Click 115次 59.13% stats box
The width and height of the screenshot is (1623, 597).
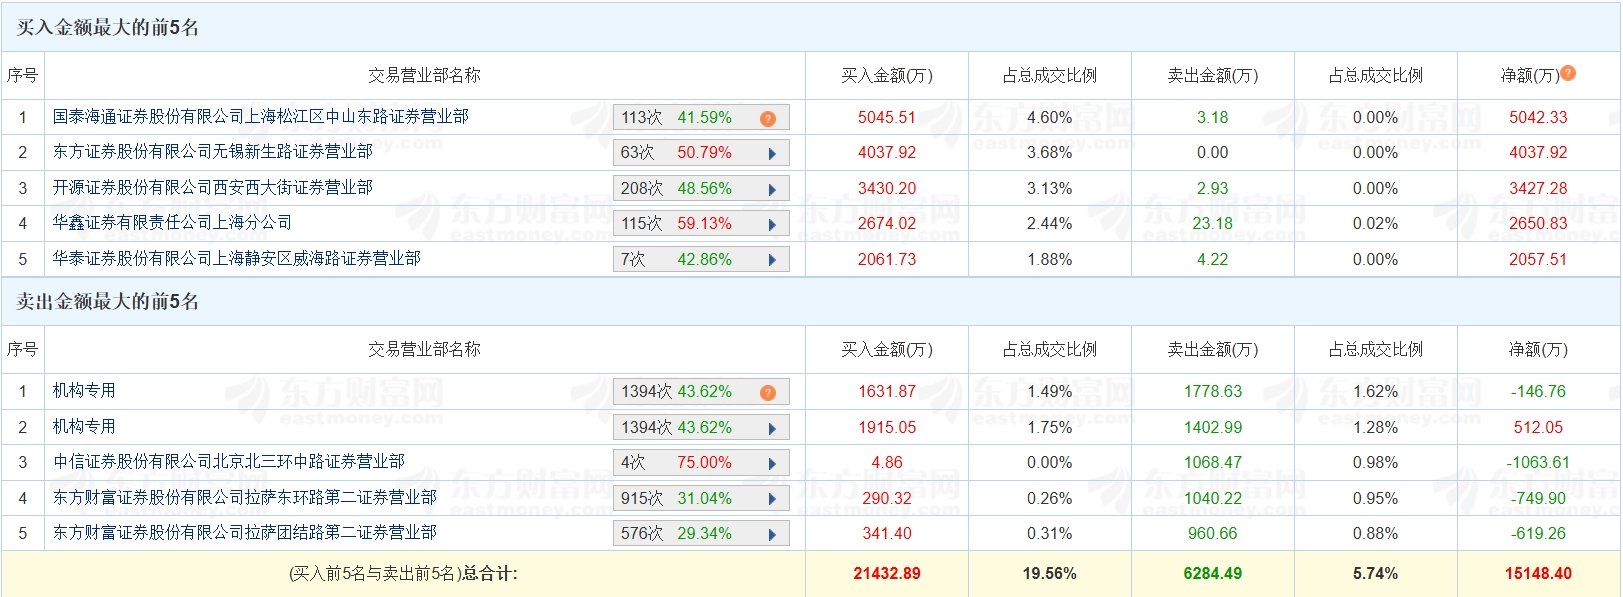click(x=701, y=224)
